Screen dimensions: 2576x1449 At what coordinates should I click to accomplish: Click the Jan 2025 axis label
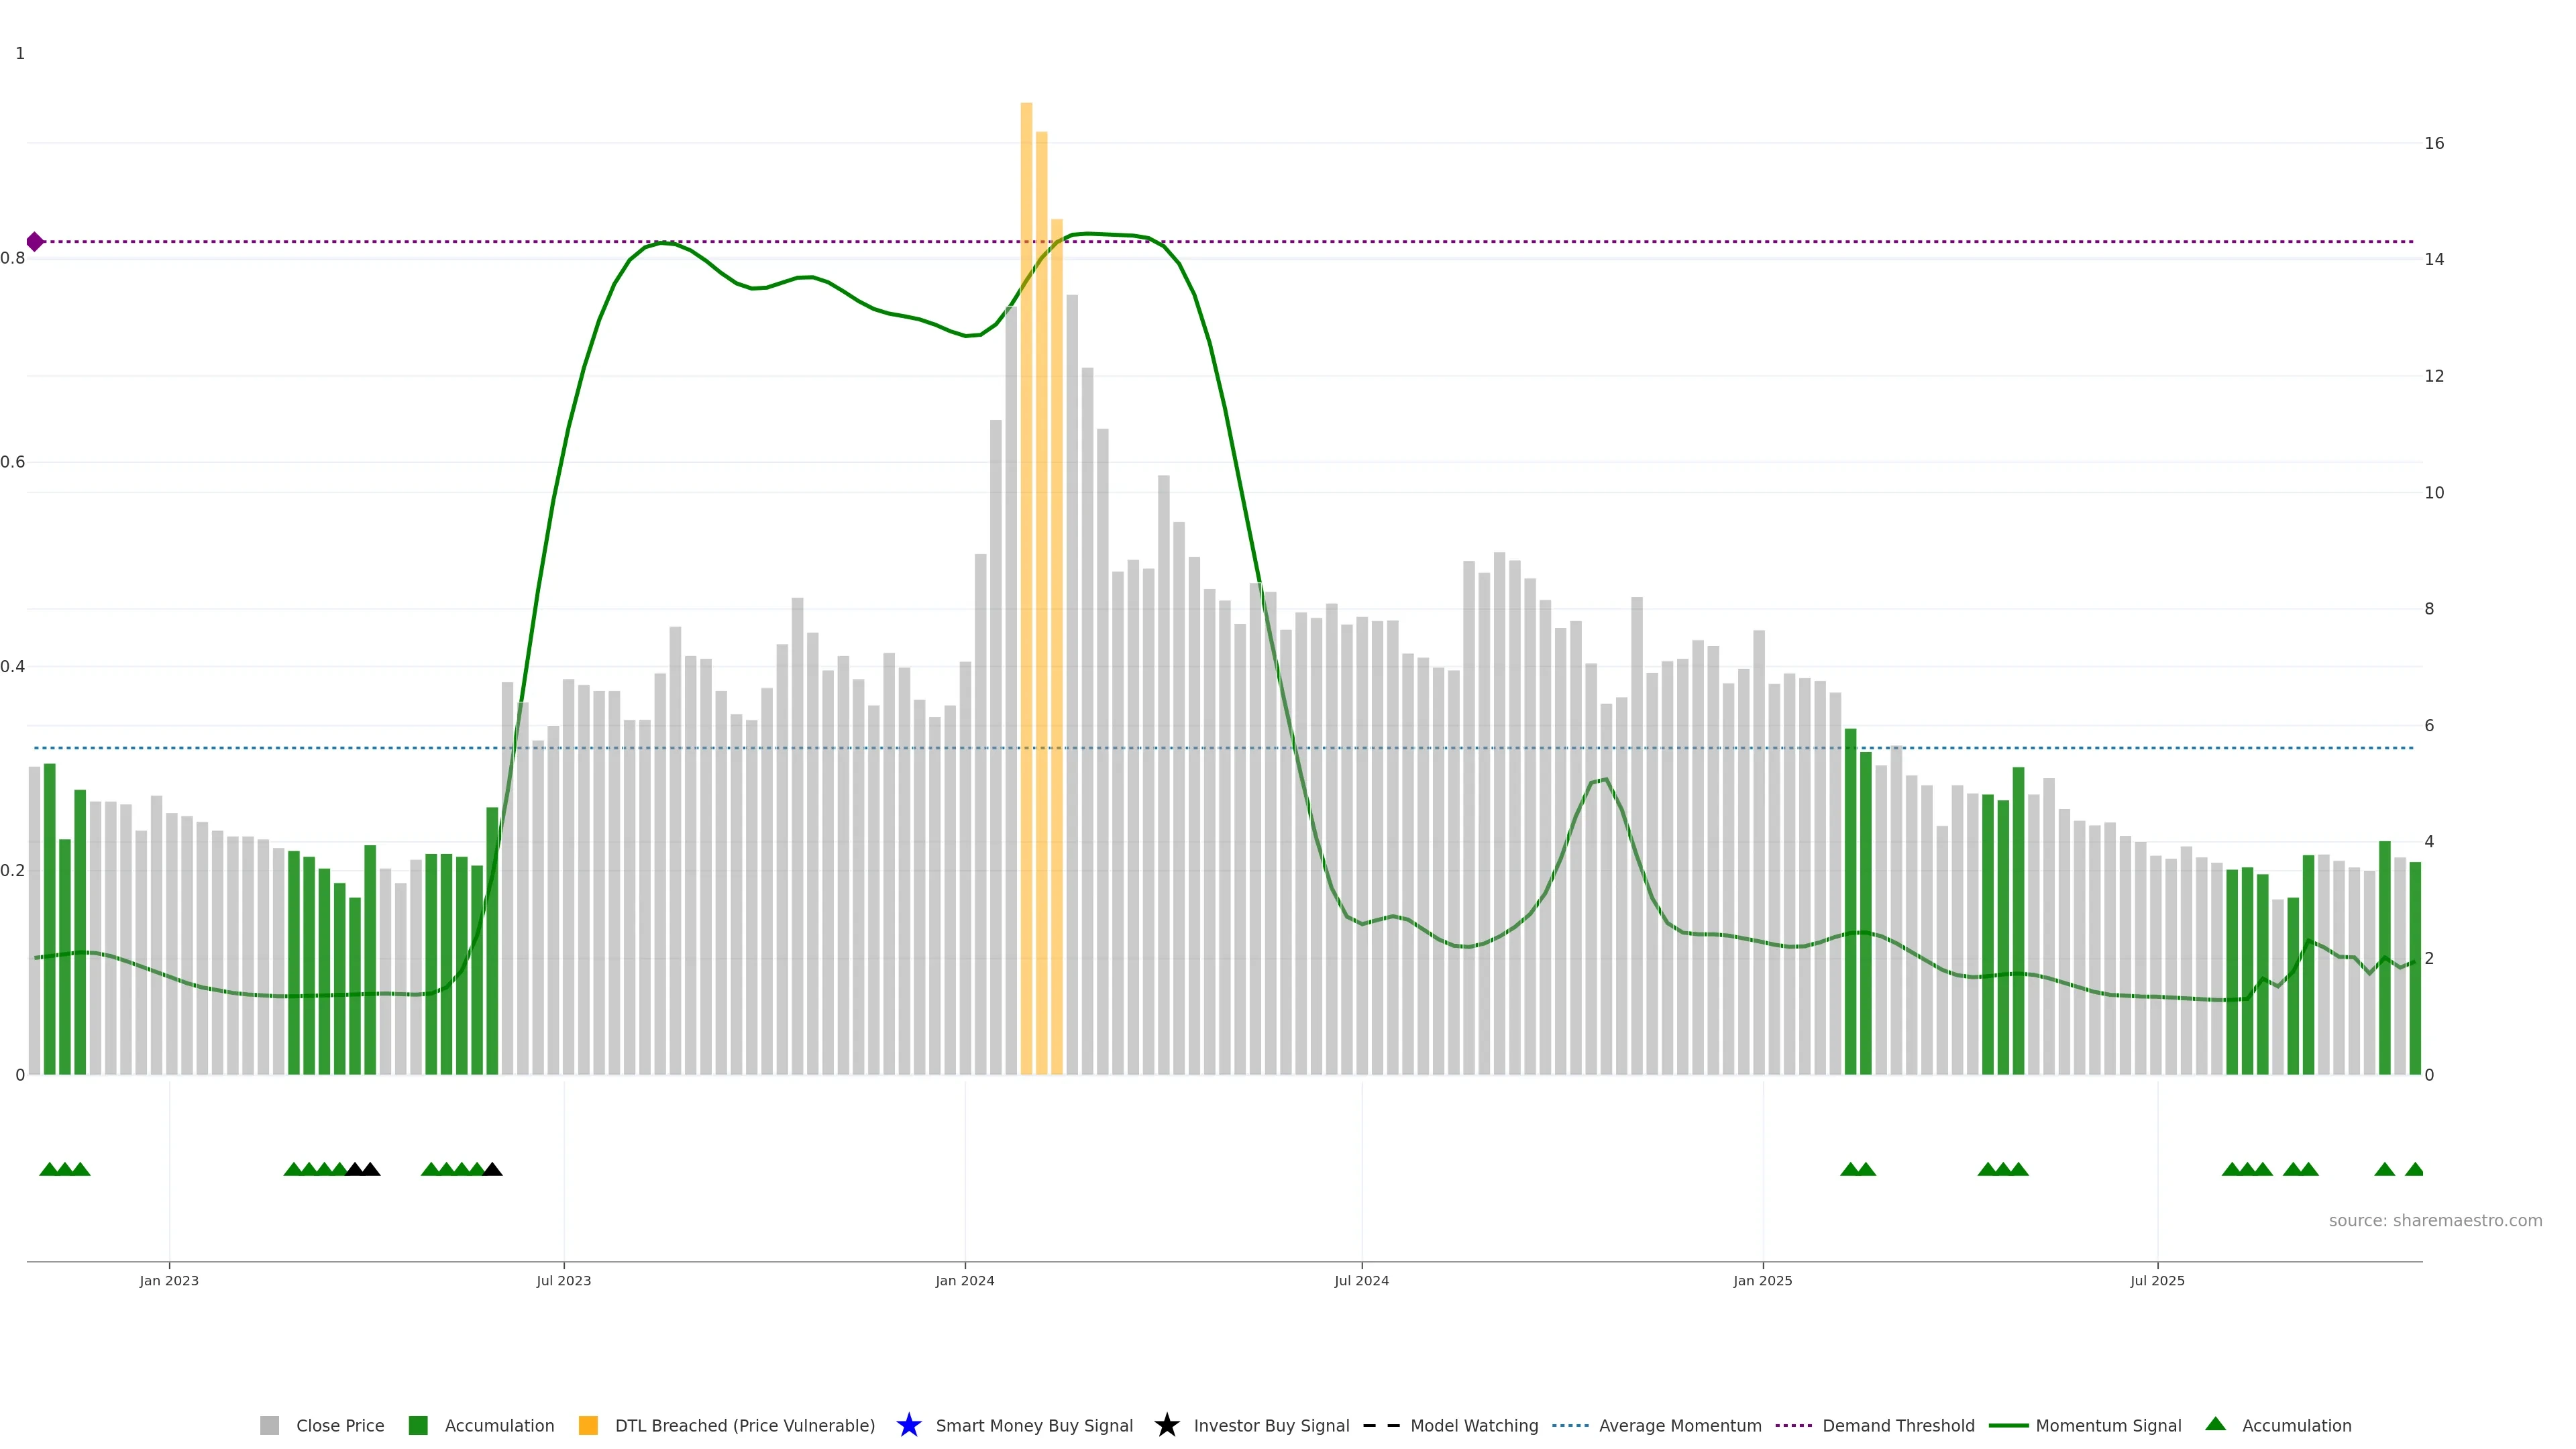click(x=1762, y=1280)
